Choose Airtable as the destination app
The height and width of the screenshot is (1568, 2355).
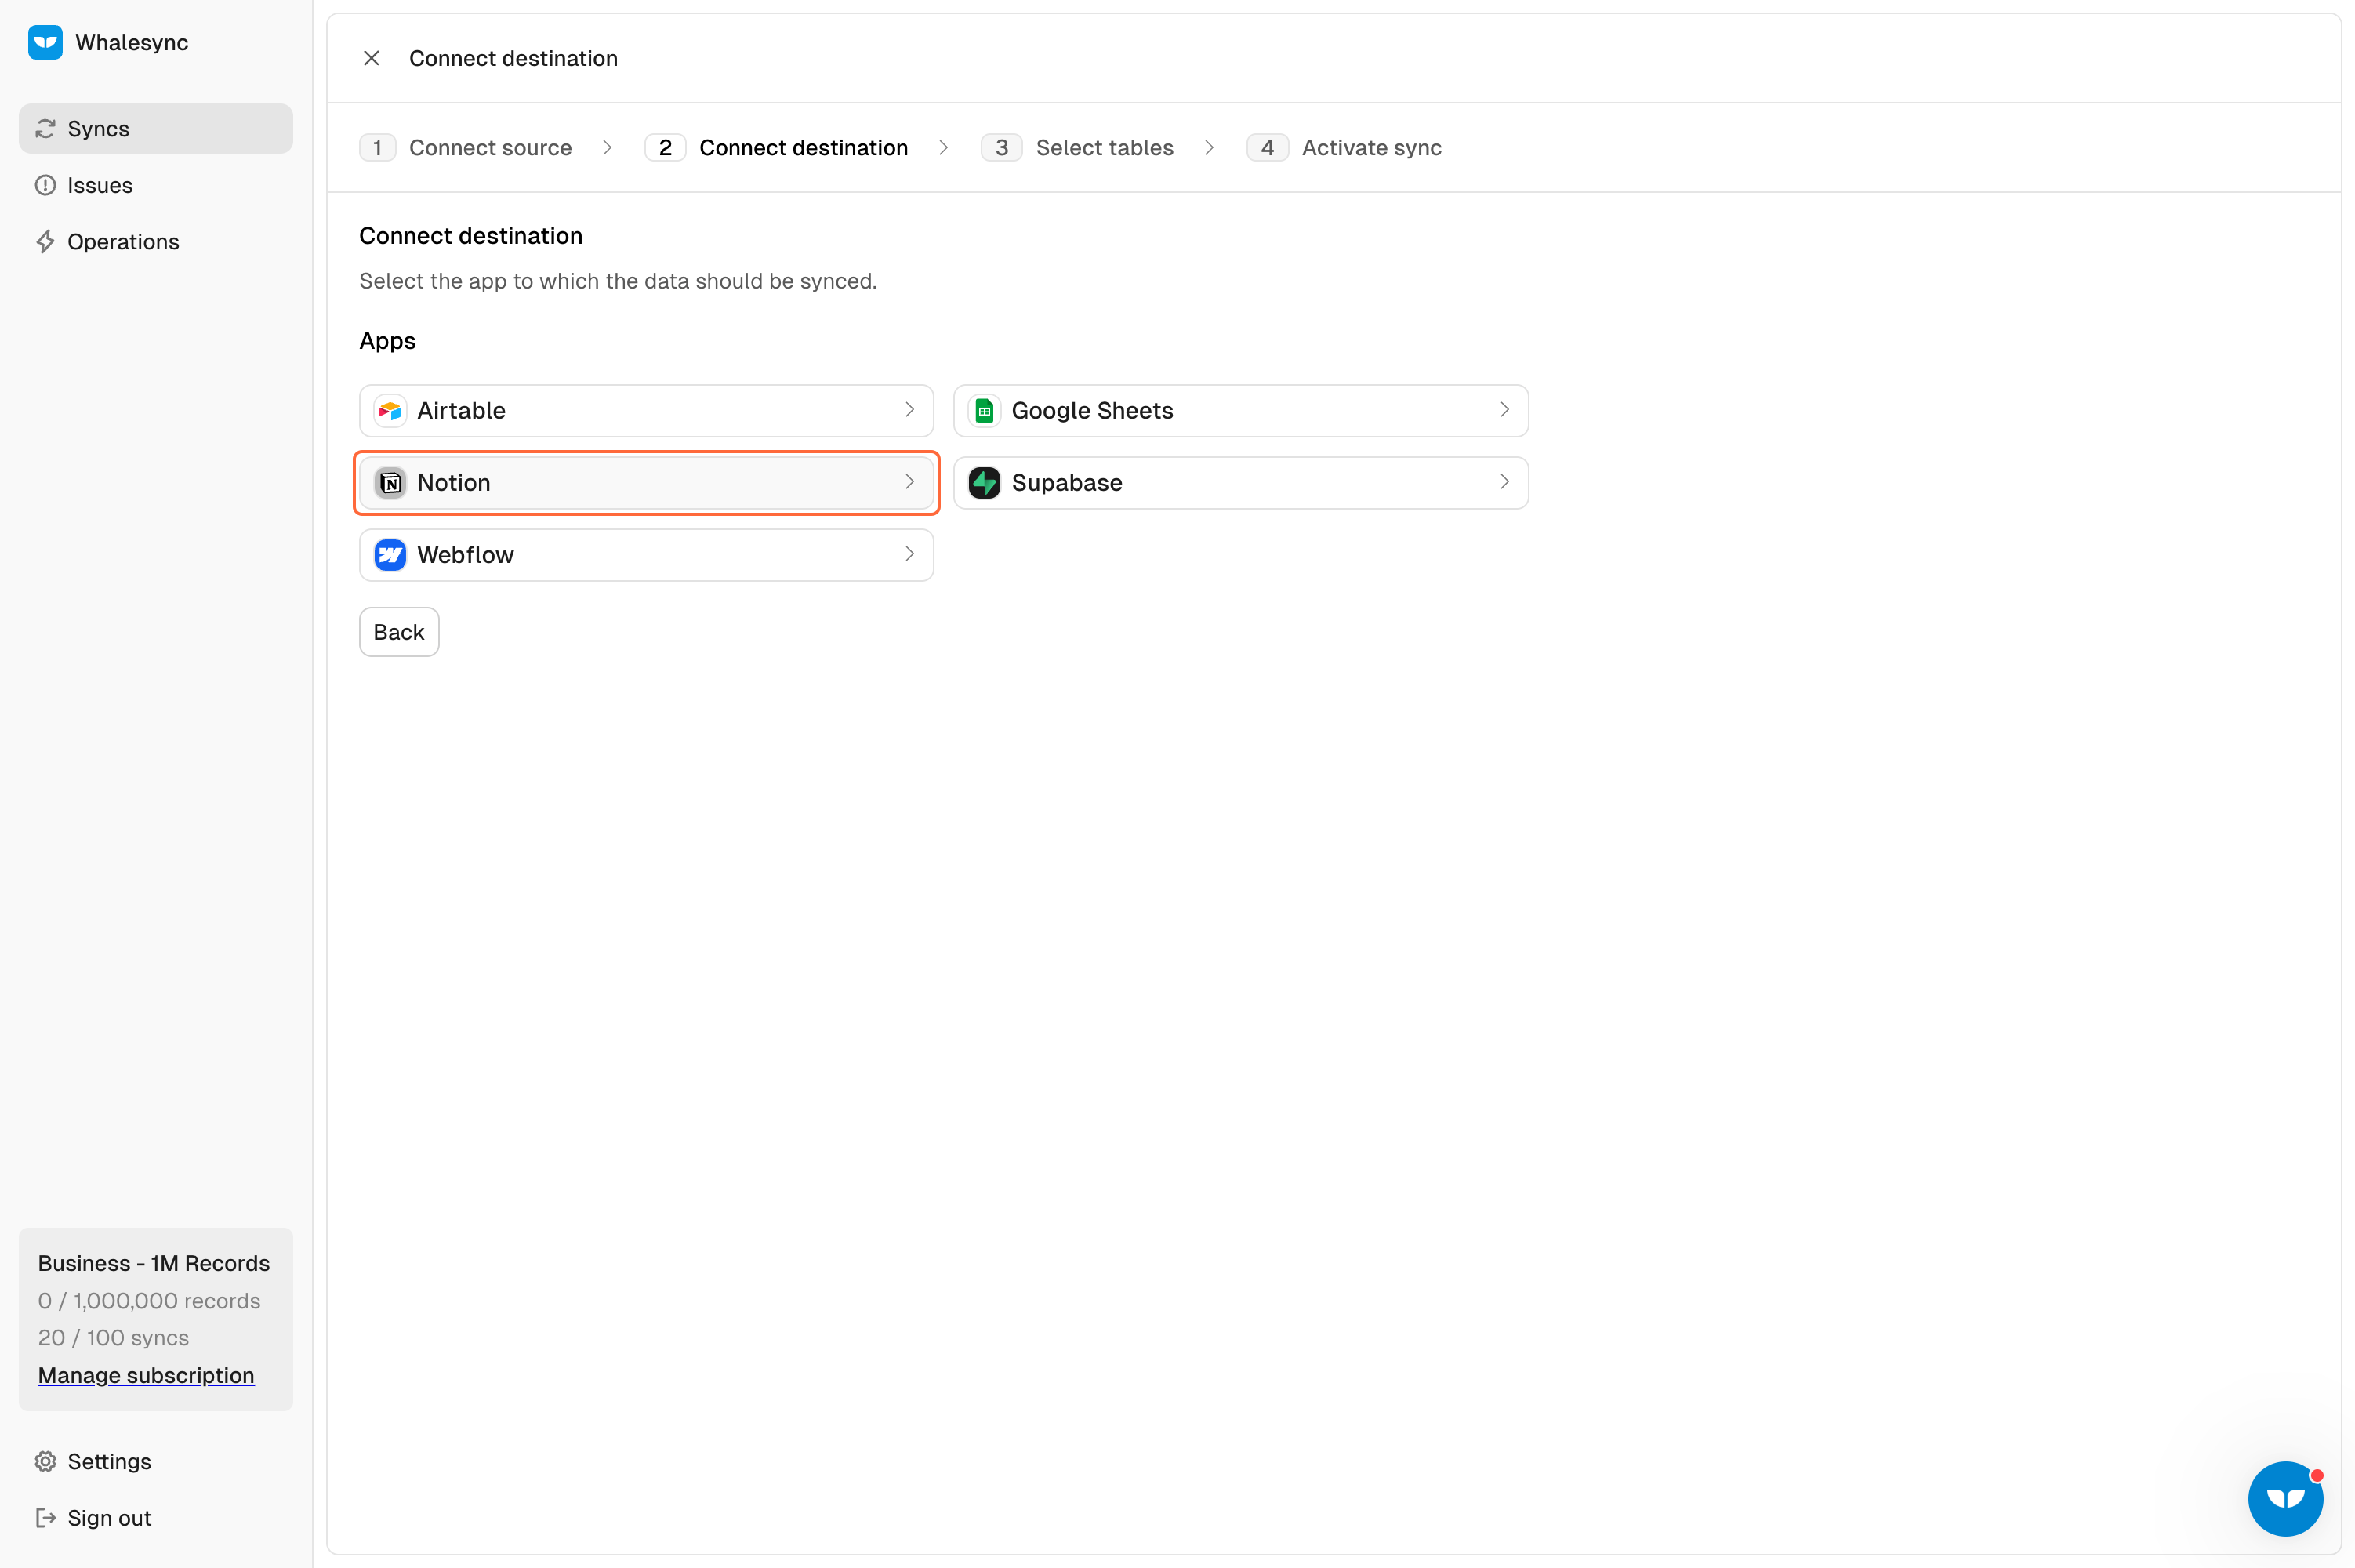646,411
